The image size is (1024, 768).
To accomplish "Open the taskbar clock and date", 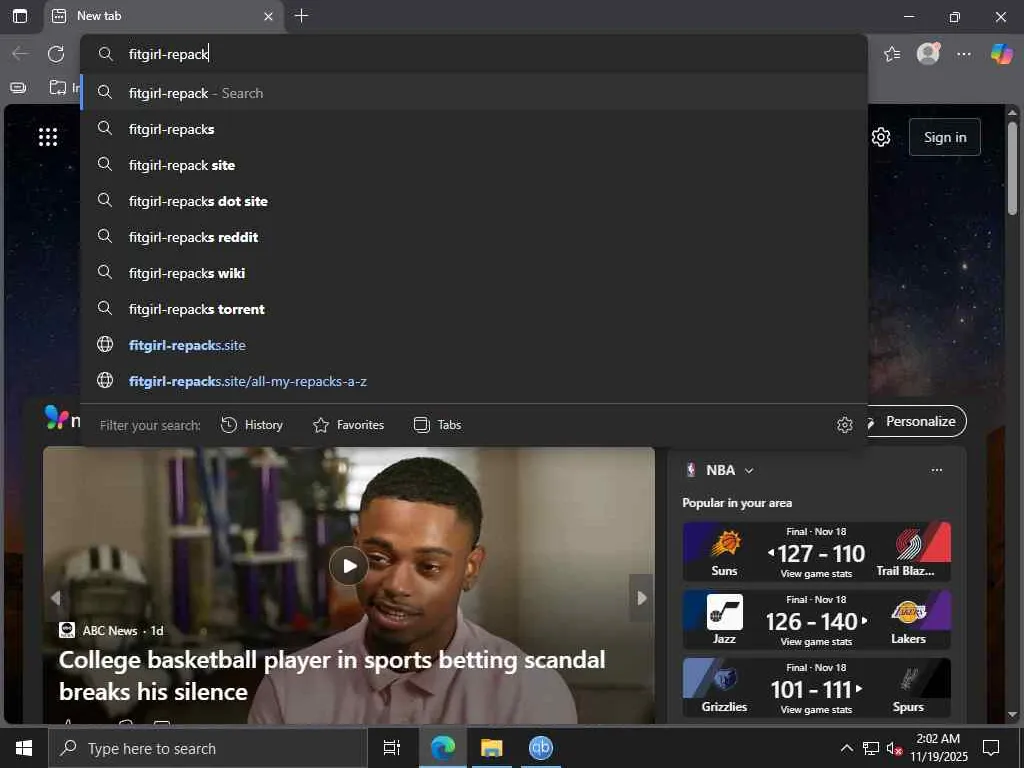I will 938,748.
